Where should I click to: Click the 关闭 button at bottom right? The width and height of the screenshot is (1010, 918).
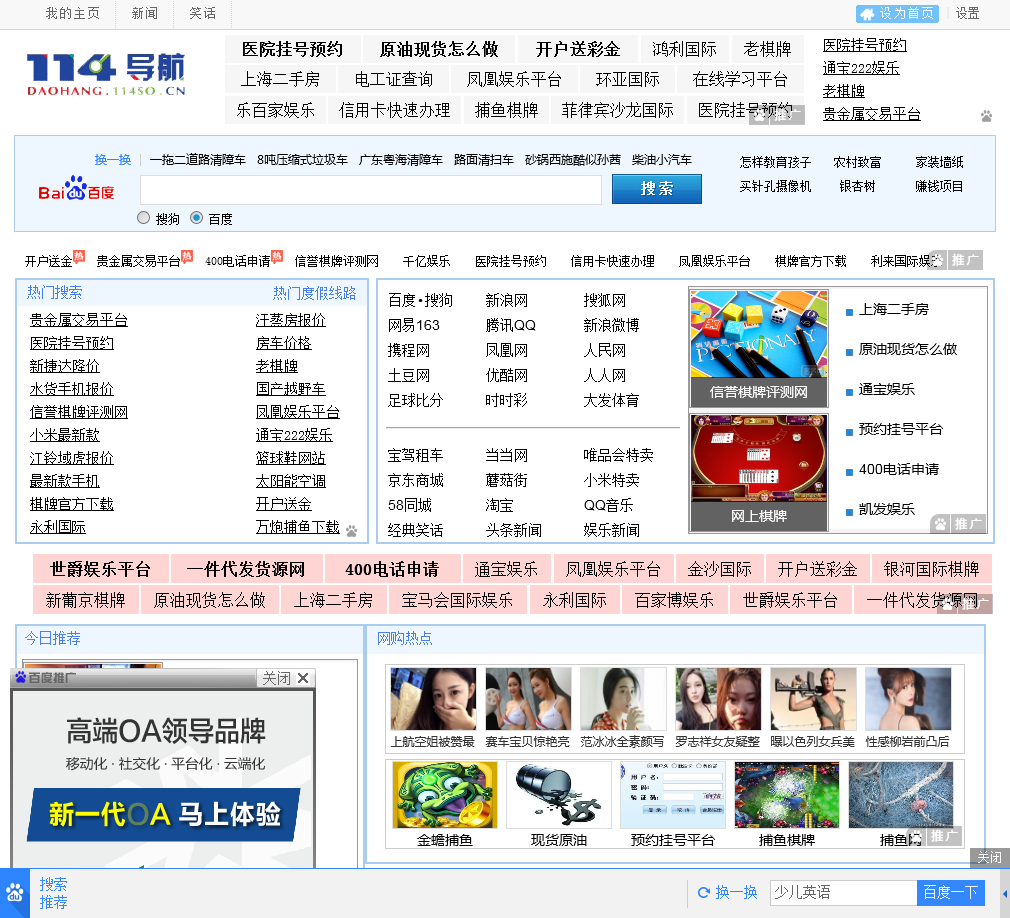[989, 857]
